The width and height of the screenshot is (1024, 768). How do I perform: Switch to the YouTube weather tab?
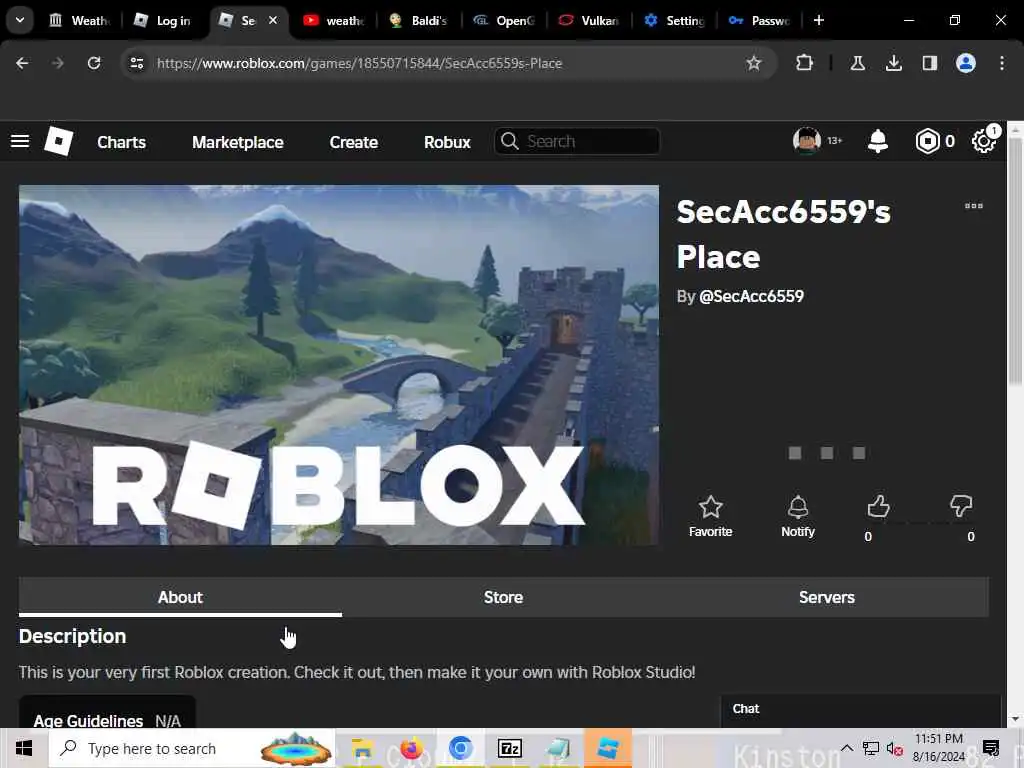(333, 20)
